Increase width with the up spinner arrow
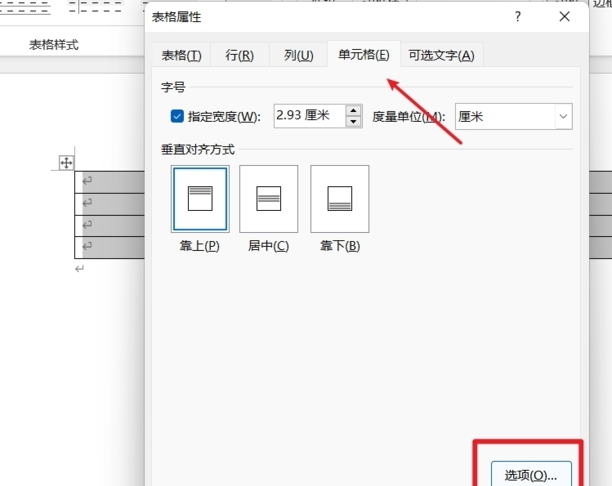The height and width of the screenshot is (486, 612). (x=353, y=110)
